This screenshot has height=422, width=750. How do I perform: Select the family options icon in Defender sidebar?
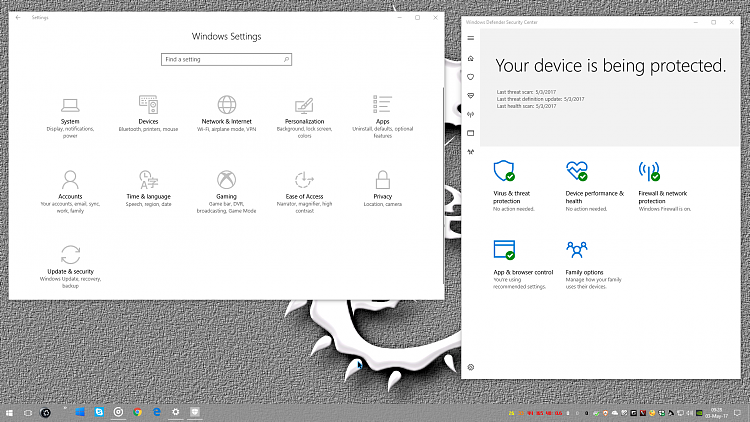471,152
